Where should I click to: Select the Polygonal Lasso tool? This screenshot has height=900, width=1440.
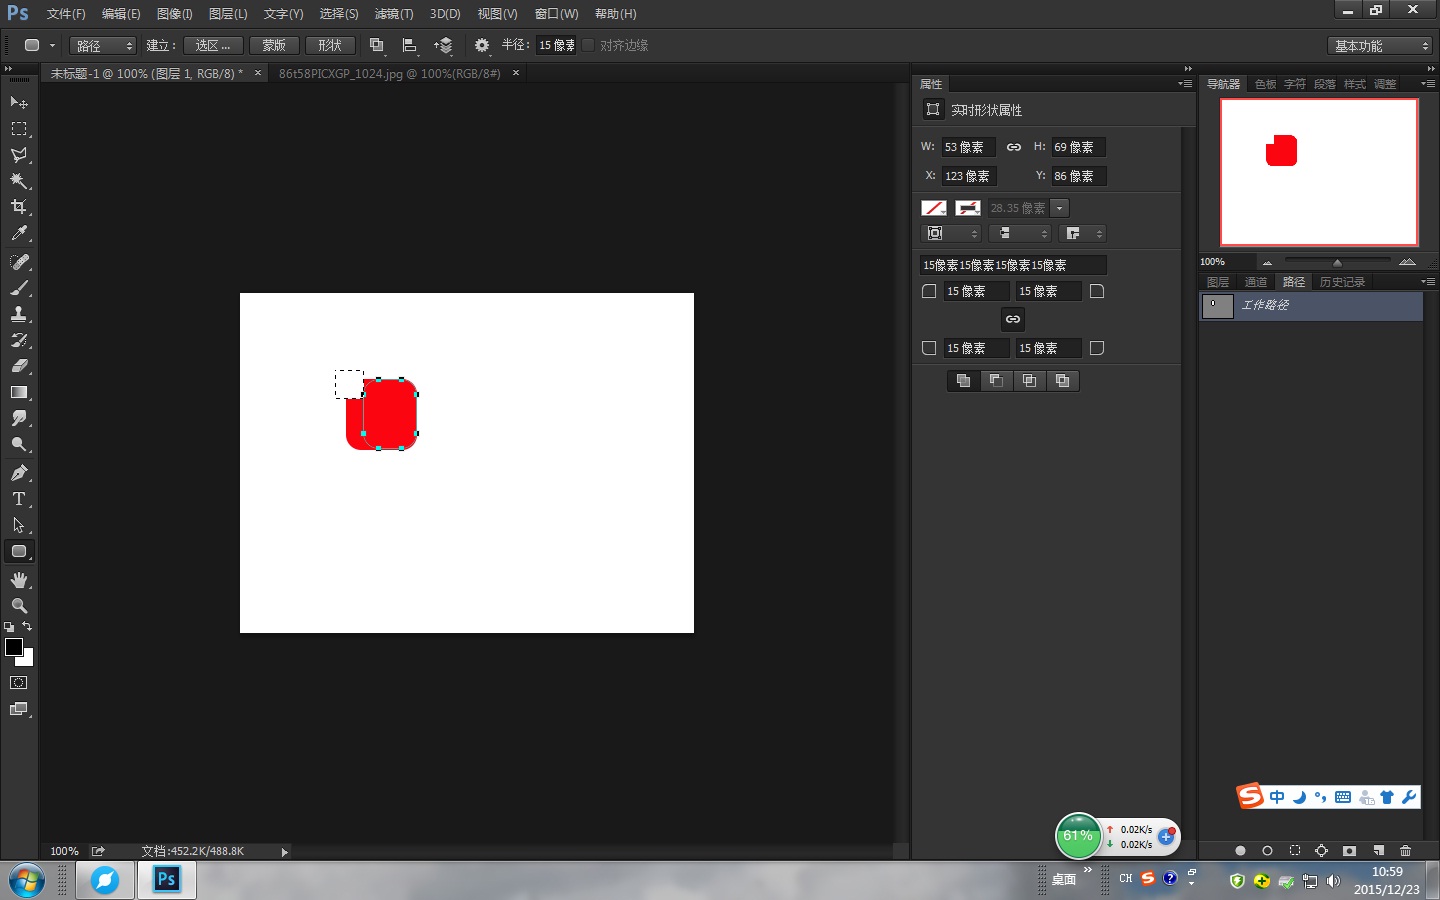tap(19, 155)
